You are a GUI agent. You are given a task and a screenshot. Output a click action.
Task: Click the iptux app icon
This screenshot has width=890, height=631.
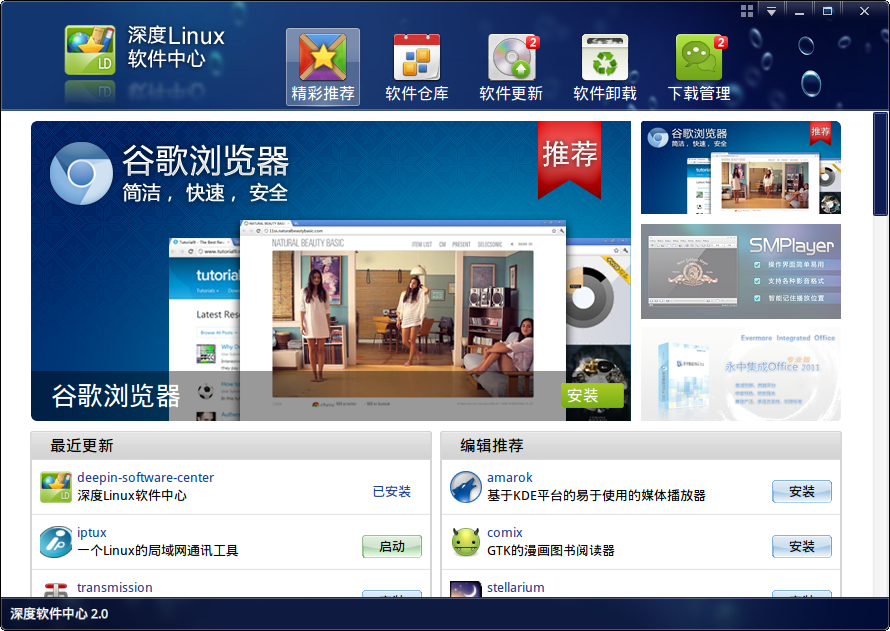click(56, 542)
